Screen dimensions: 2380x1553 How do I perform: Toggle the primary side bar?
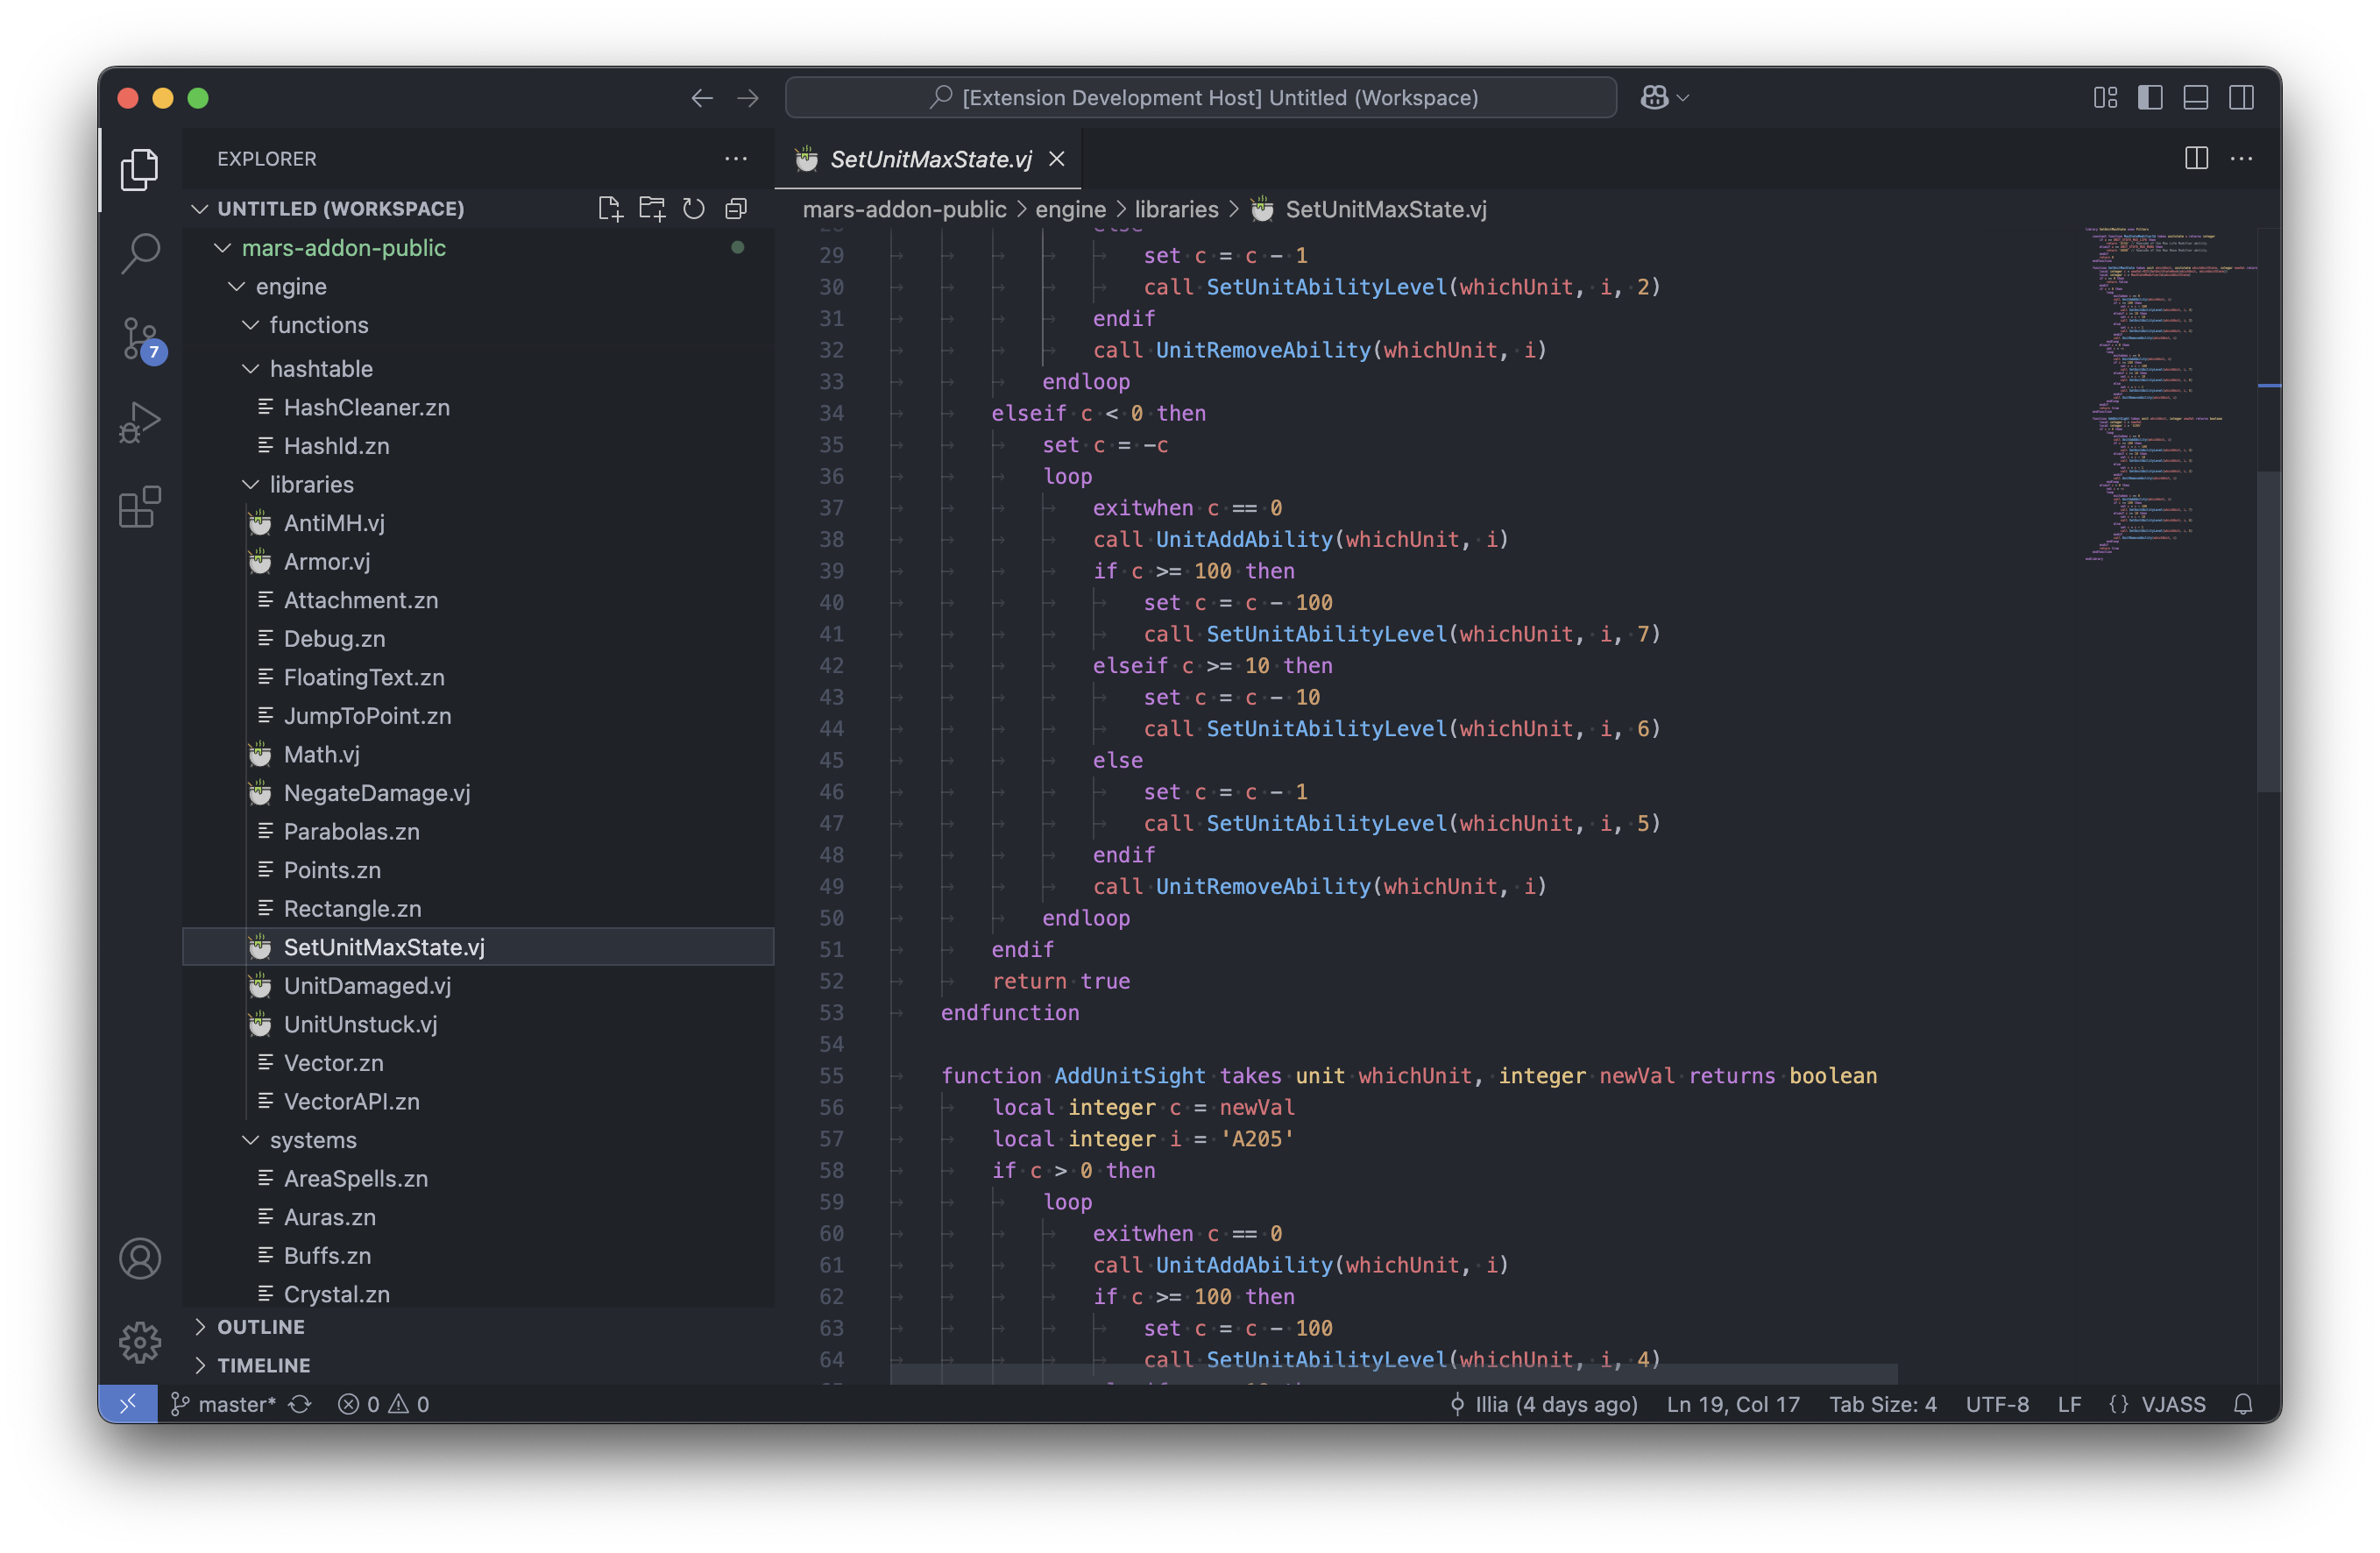[x=2150, y=97]
